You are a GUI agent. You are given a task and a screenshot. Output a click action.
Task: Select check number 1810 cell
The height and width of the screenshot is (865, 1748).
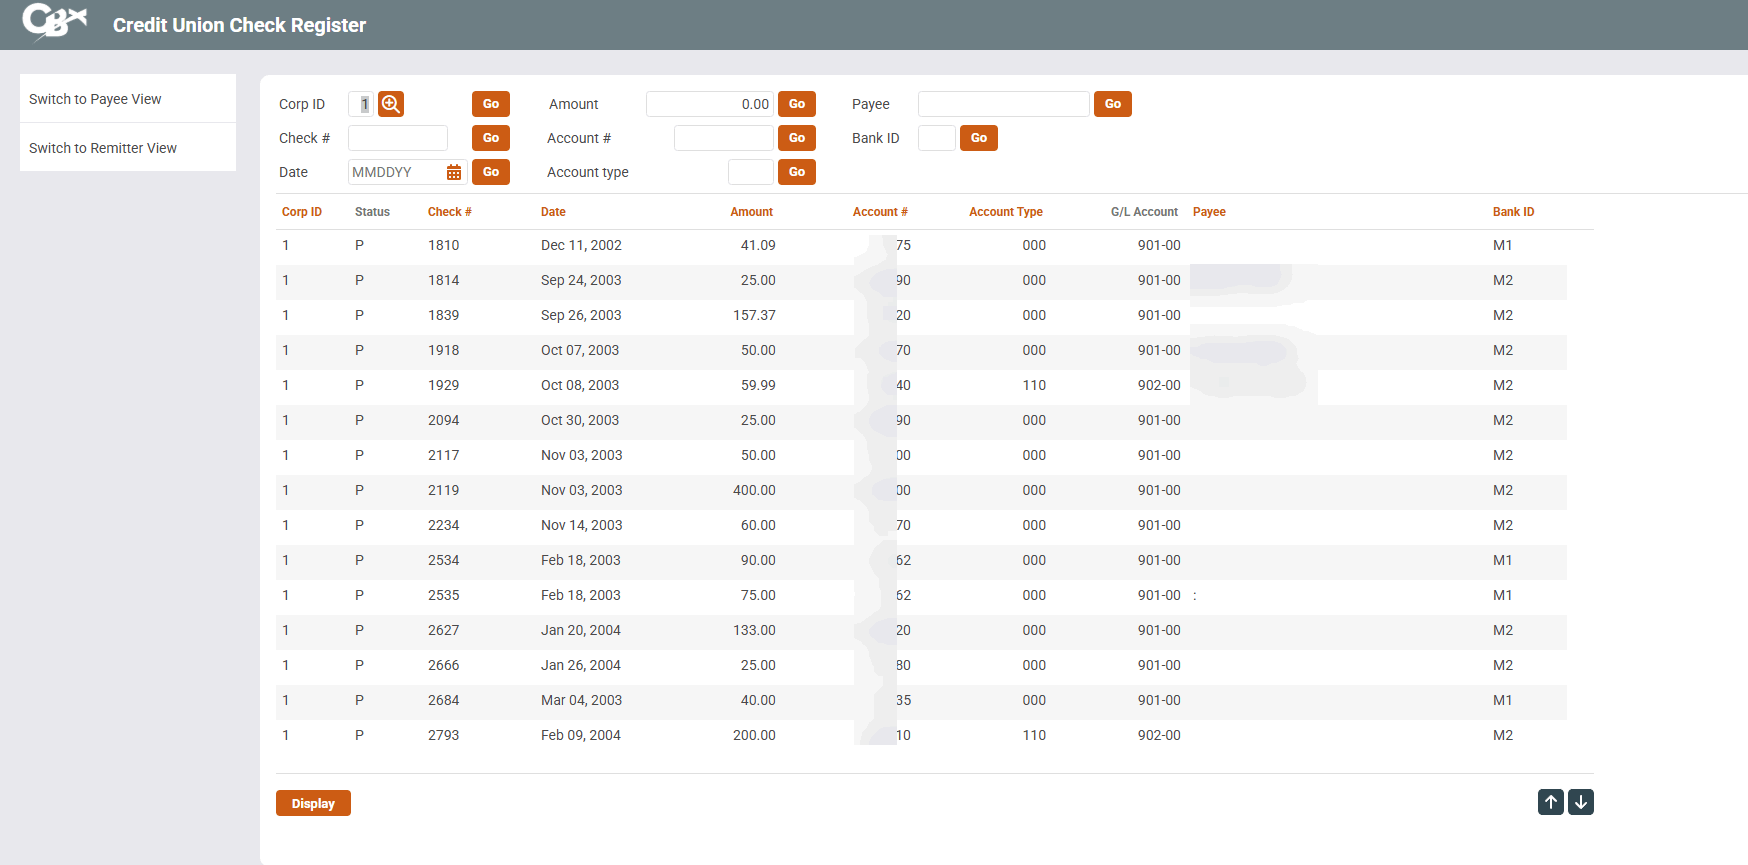pyautogui.click(x=444, y=245)
